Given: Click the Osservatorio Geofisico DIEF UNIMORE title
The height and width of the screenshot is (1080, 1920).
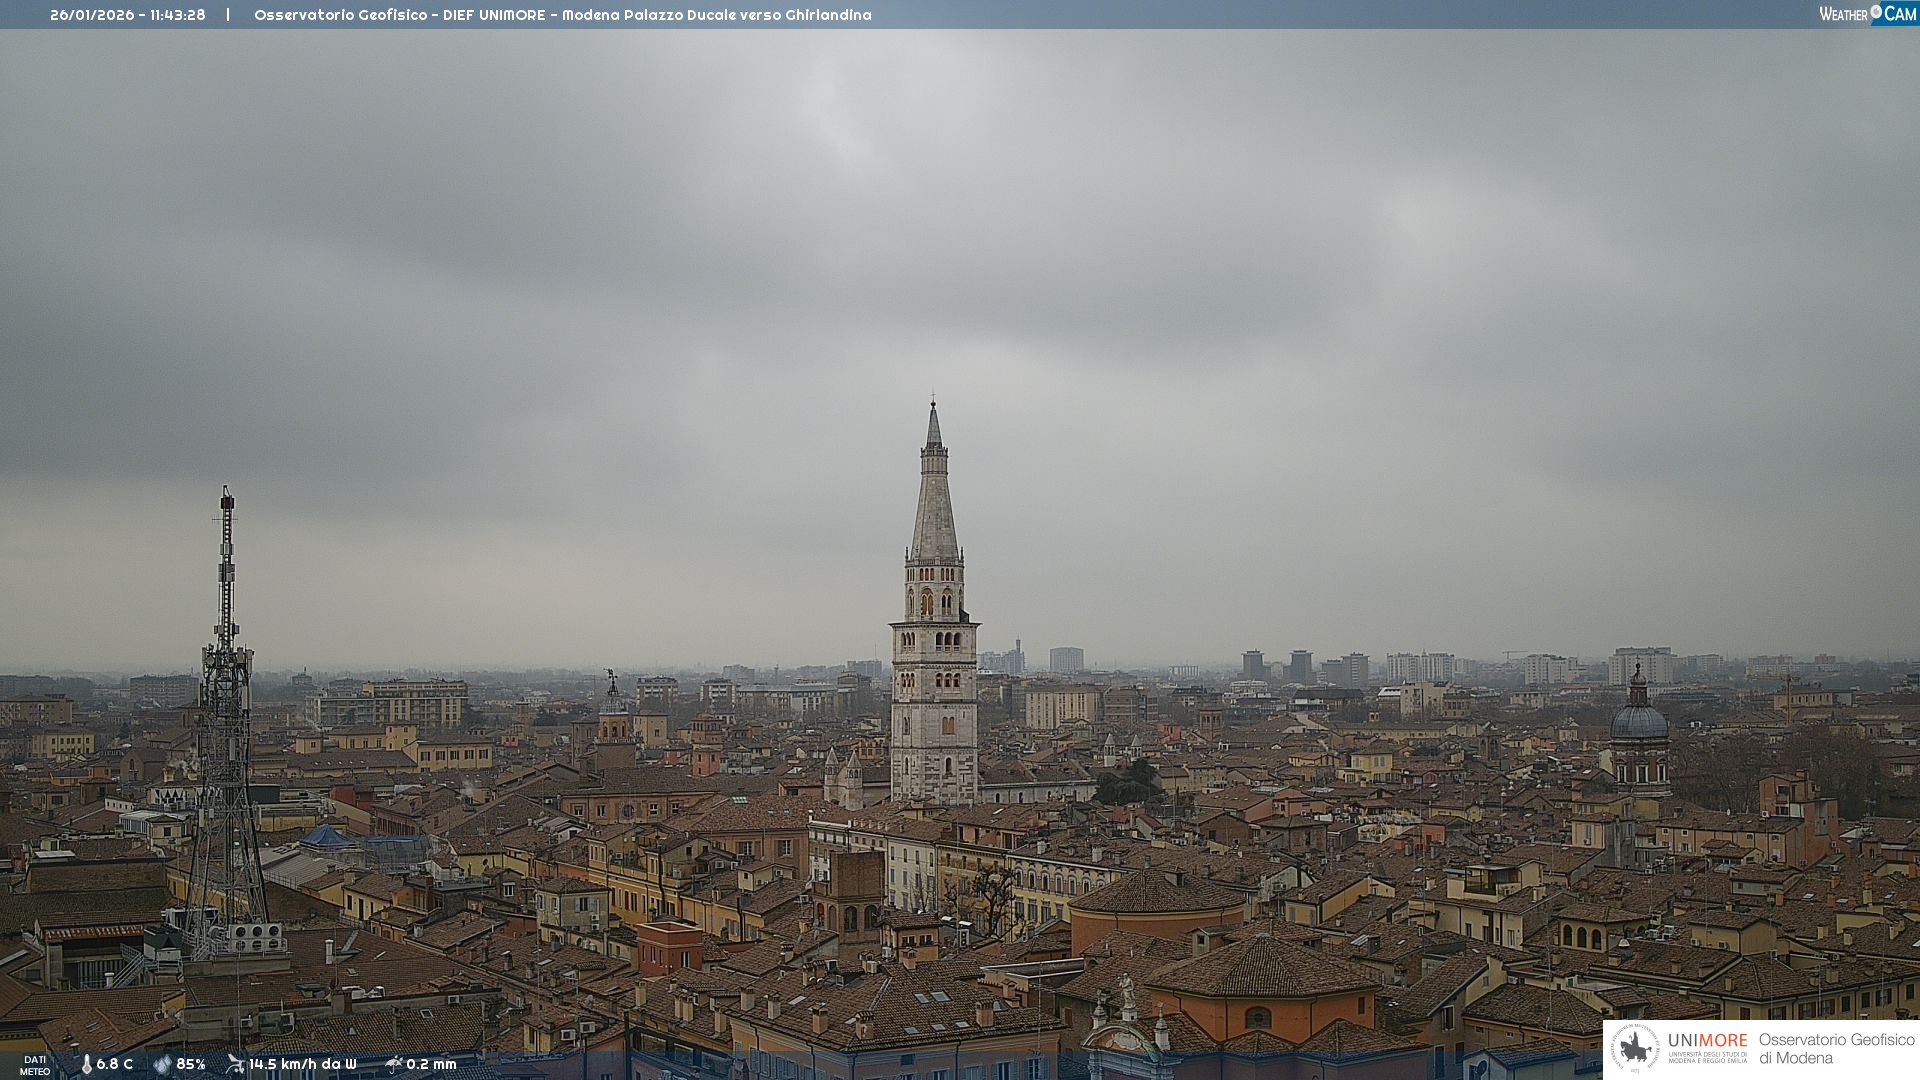Looking at the screenshot, I should click(562, 15).
